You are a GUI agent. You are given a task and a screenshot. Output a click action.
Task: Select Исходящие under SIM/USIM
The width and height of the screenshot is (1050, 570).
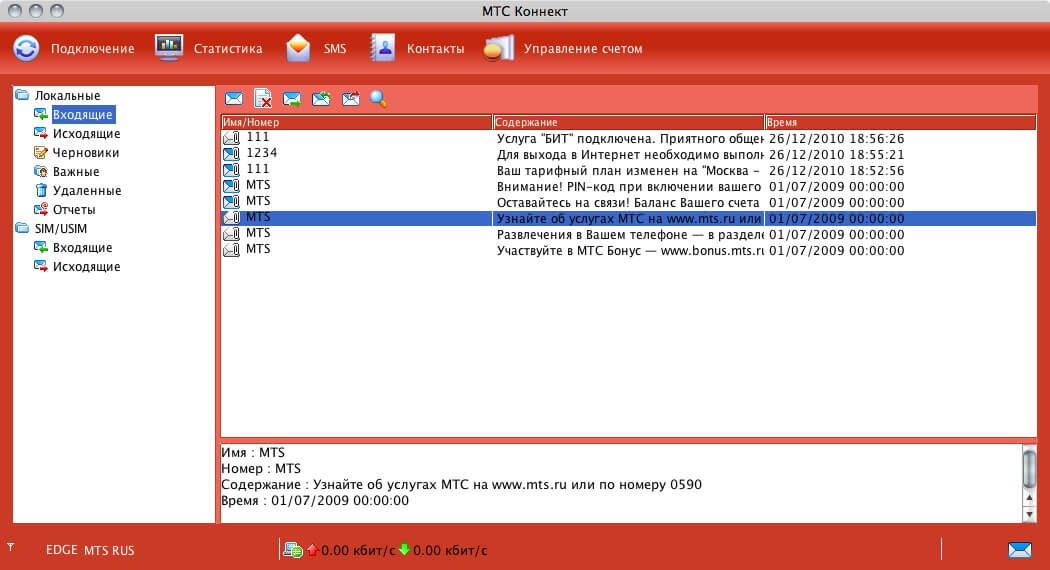pyautogui.click(x=86, y=267)
